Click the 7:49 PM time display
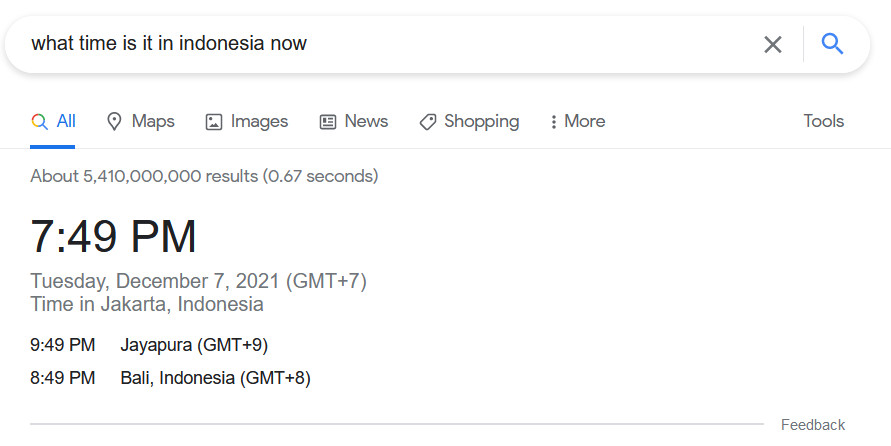 pyautogui.click(x=113, y=236)
